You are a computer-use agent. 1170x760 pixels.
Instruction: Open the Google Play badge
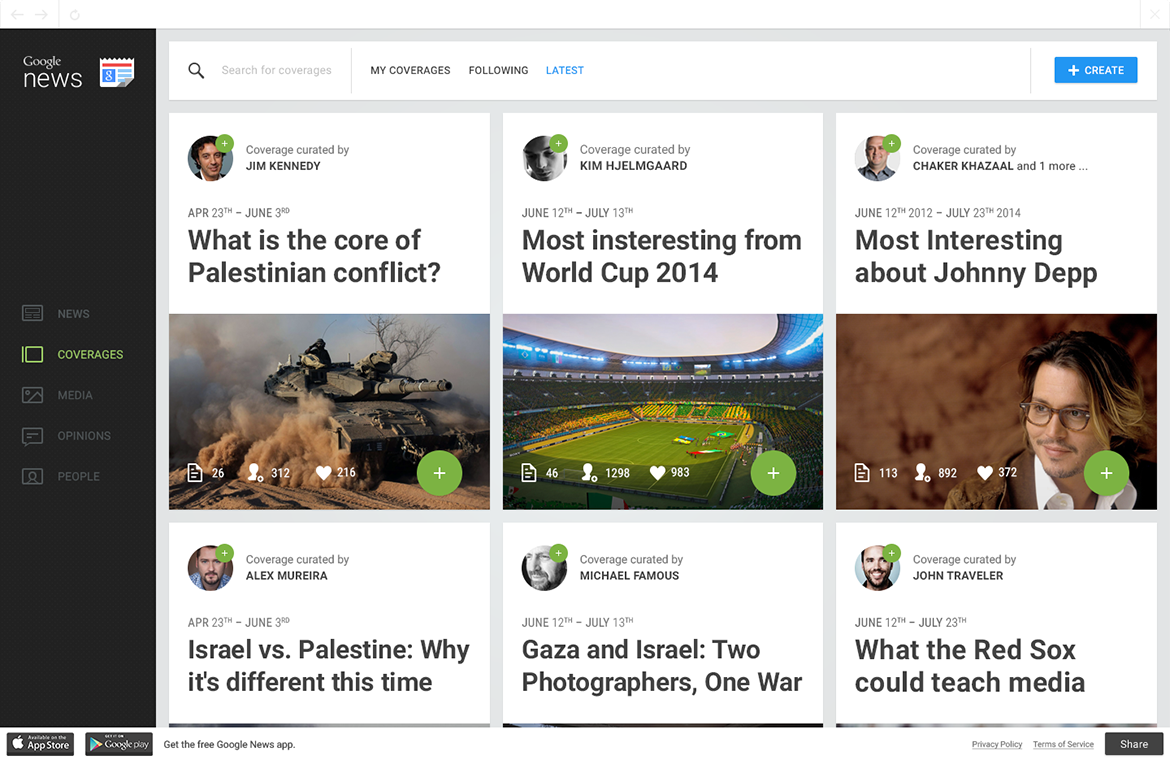click(119, 744)
